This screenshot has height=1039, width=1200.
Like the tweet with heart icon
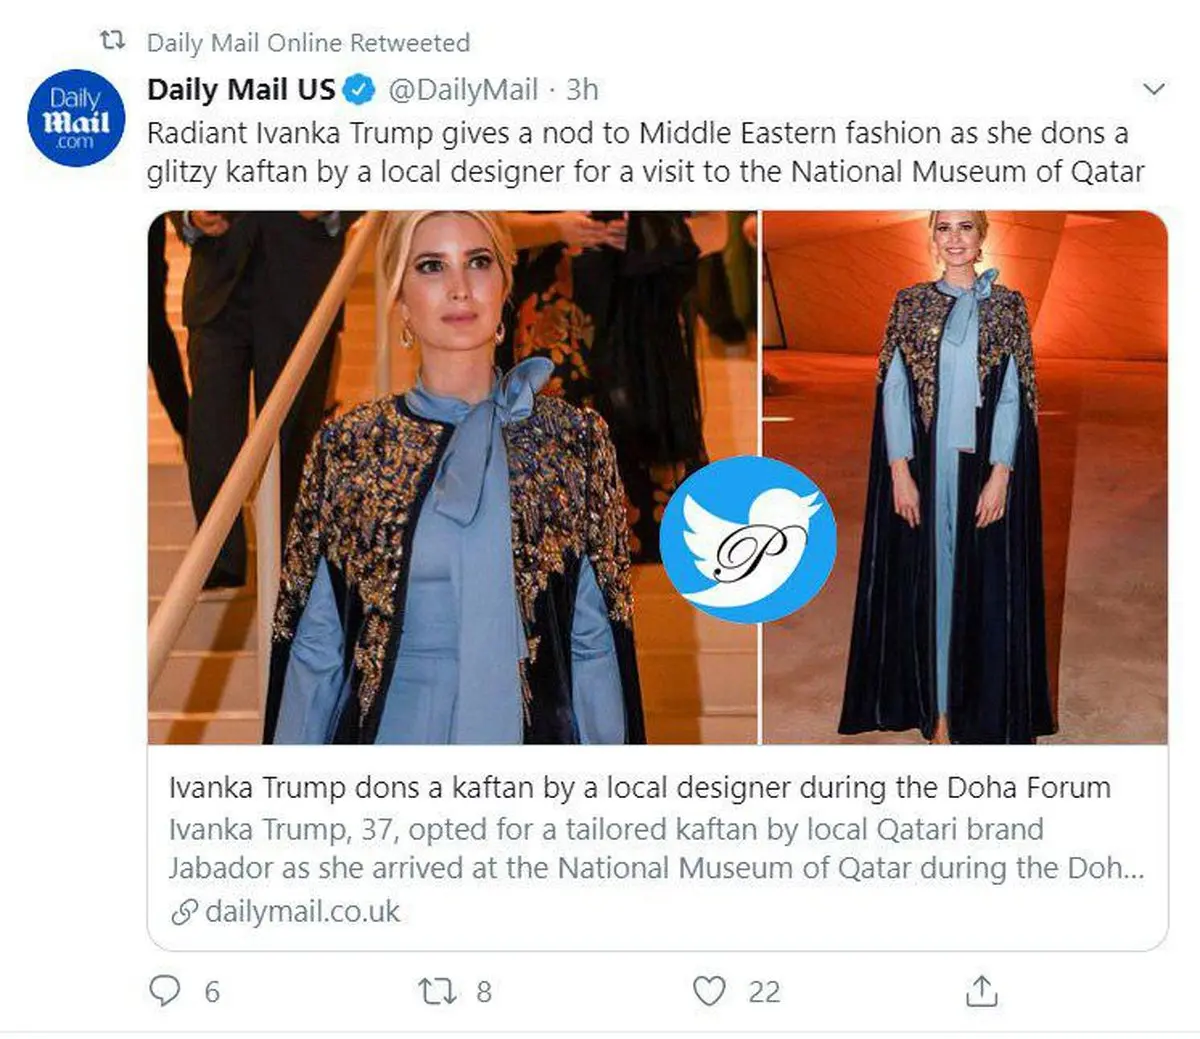(709, 991)
